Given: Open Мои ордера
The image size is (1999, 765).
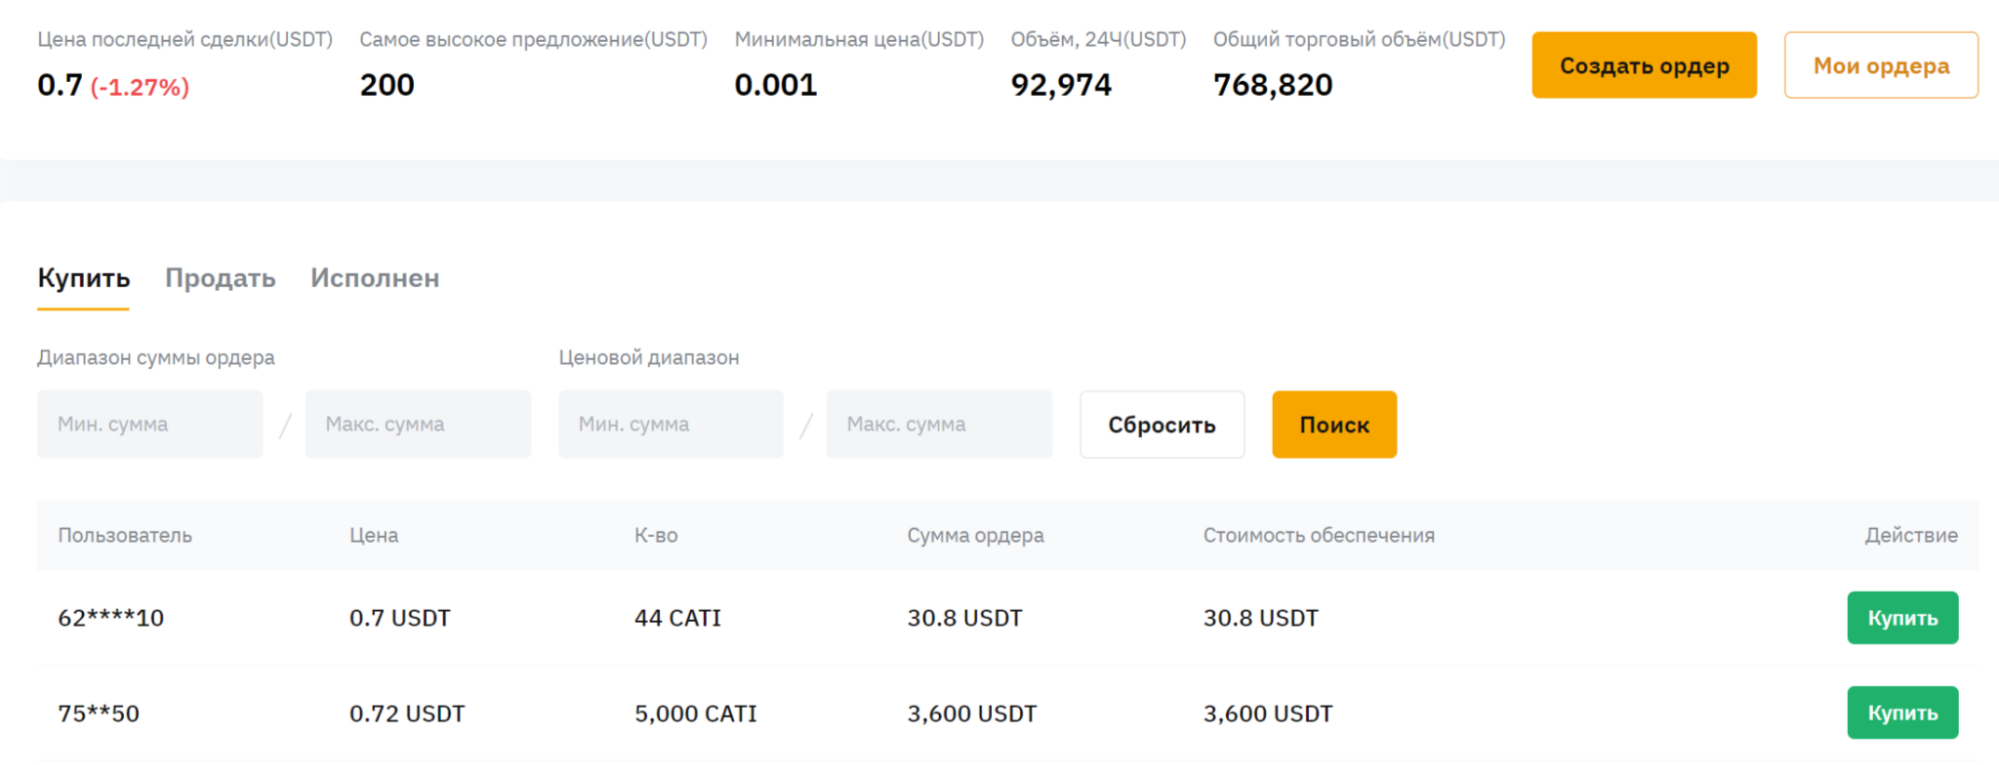Looking at the screenshot, I should pyautogui.click(x=1880, y=65).
